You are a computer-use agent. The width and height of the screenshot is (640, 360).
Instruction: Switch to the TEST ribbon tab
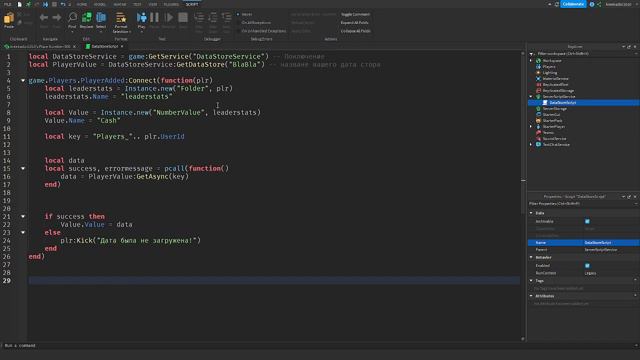click(x=137, y=4)
